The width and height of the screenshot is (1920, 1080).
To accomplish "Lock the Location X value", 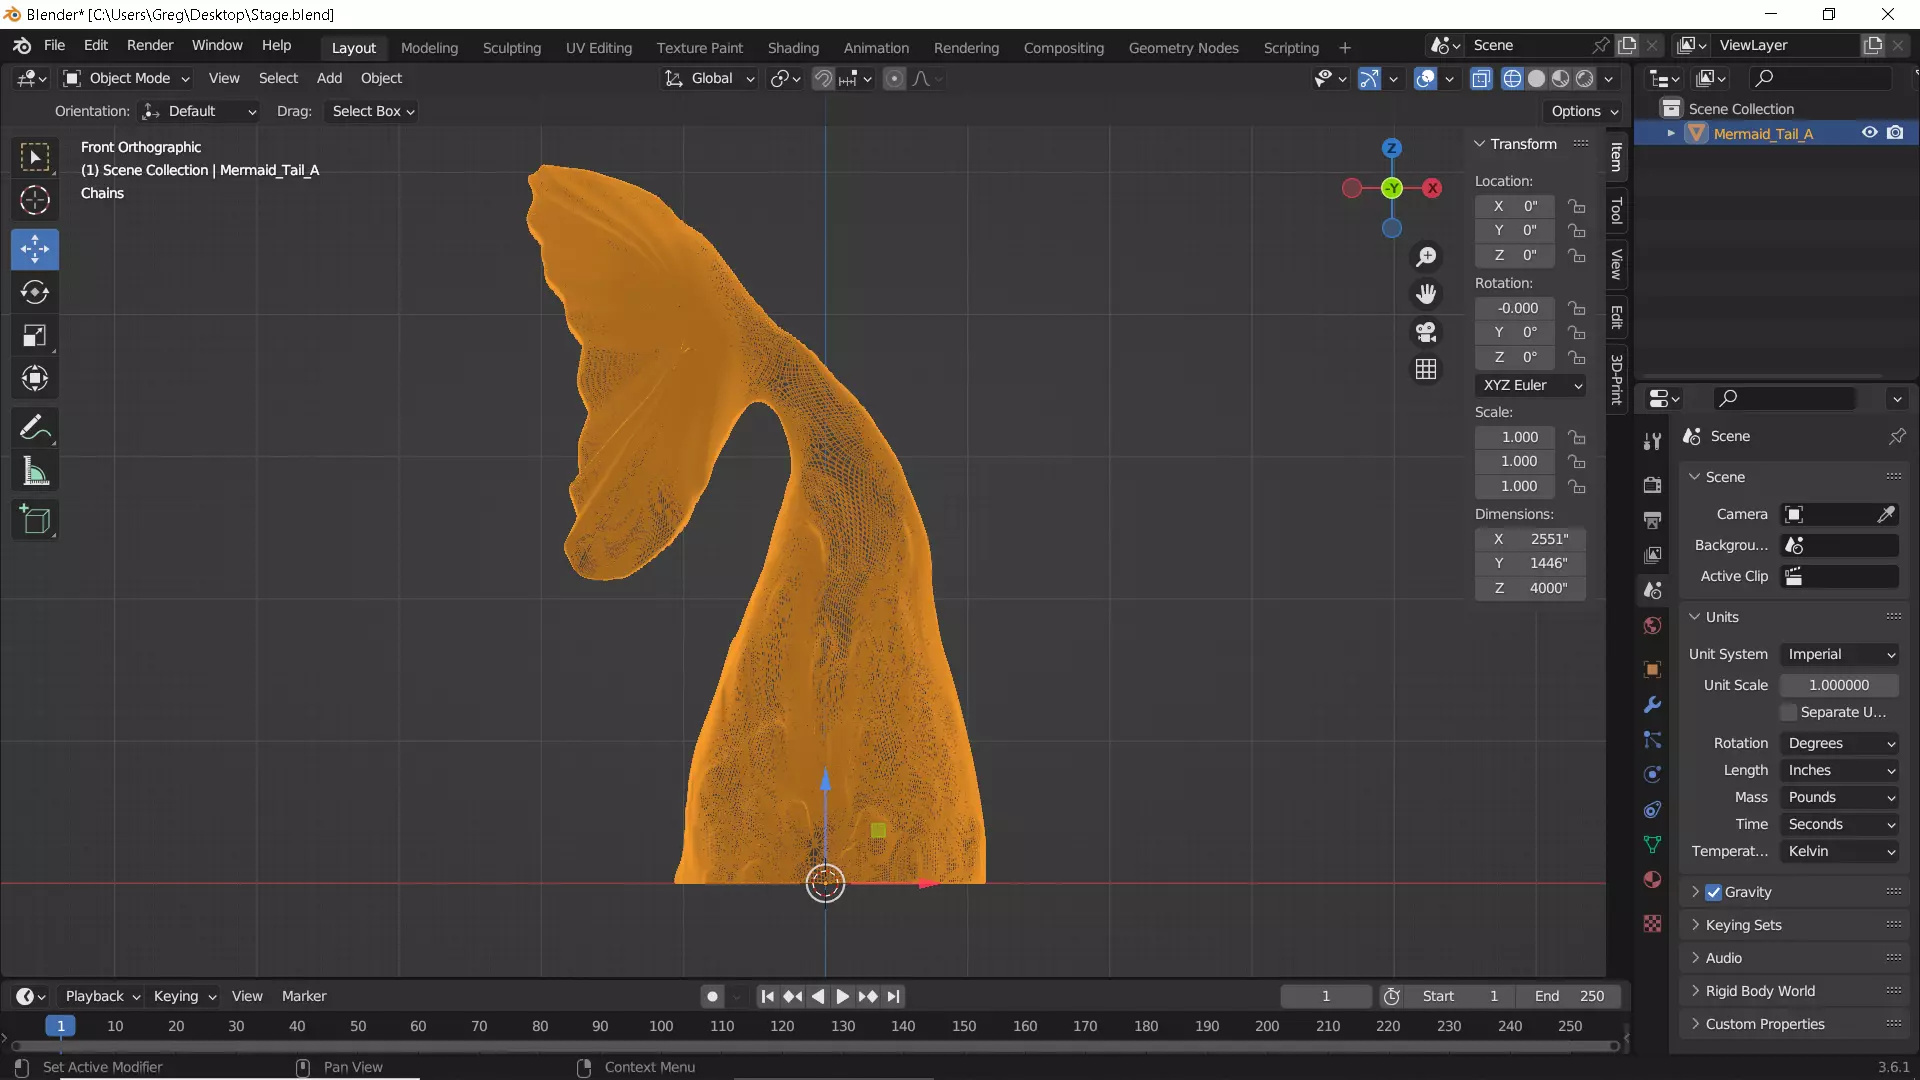I will pos(1577,206).
